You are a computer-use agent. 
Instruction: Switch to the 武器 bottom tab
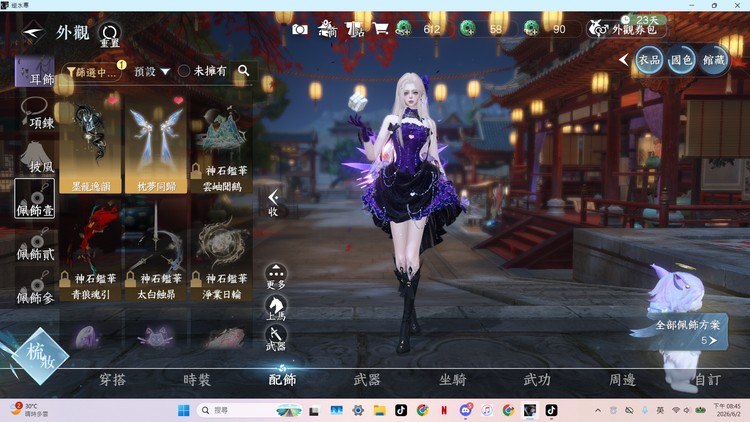[x=367, y=379]
